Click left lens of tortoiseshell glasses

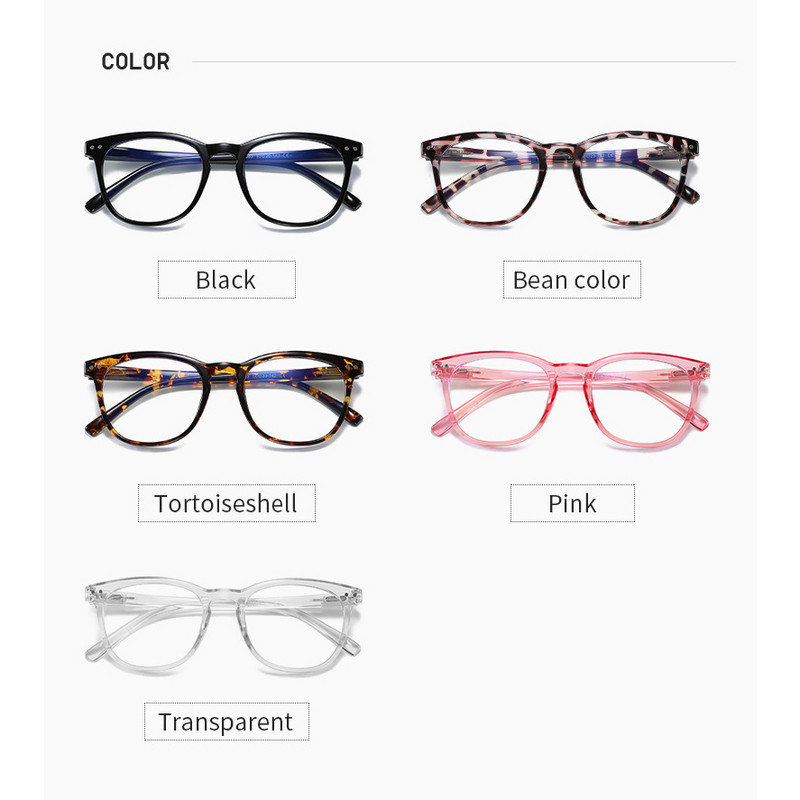pyautogui.click(x=154, y=402)
